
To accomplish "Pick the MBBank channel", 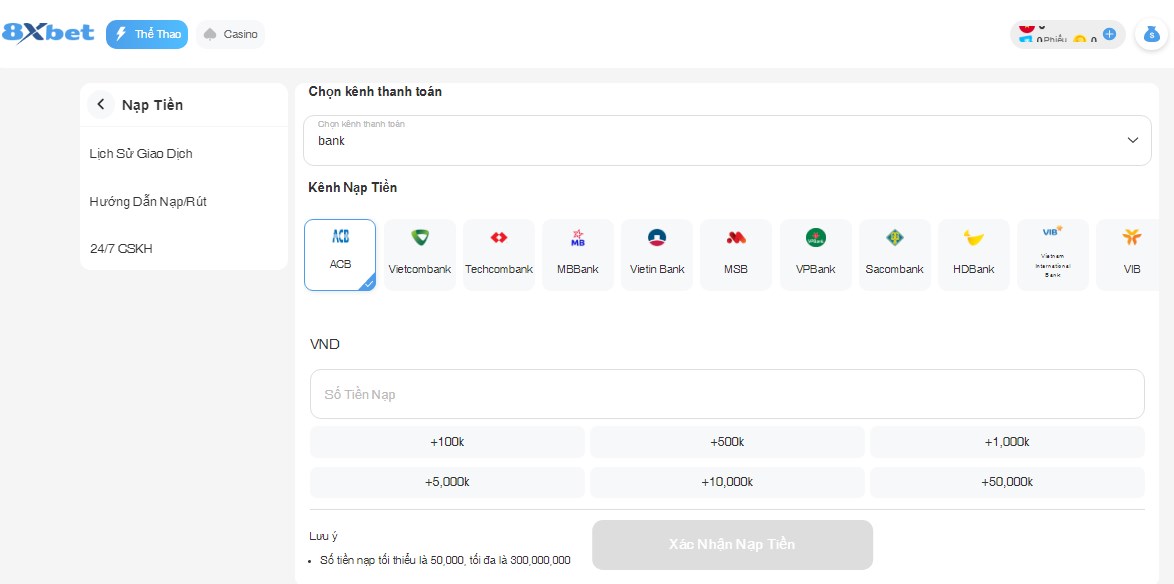I will point(578,255).
